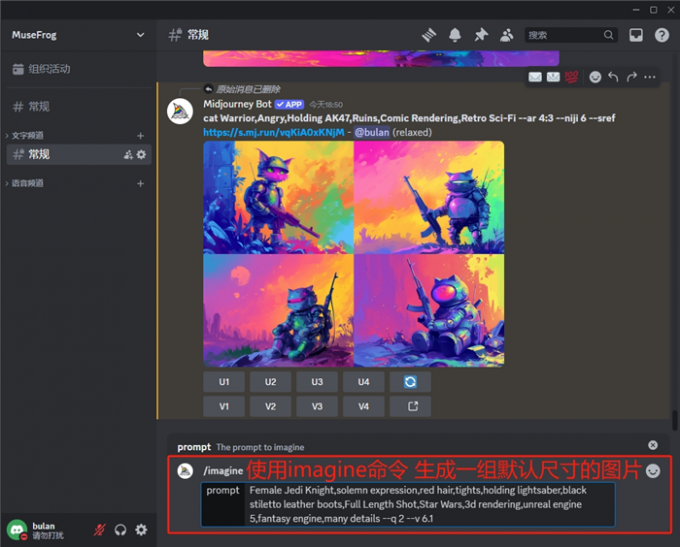Click the 常规 channel title in header

pos(198,35)
